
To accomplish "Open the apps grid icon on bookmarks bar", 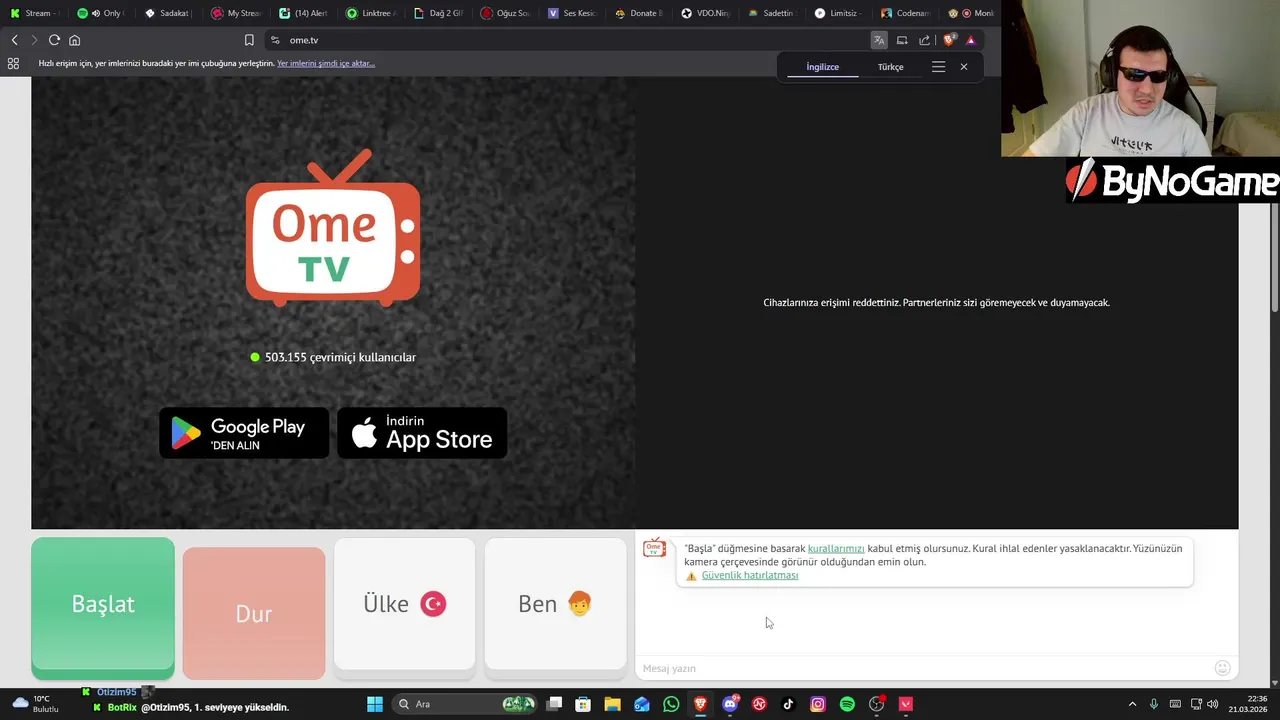I will (x=13, y=63).
